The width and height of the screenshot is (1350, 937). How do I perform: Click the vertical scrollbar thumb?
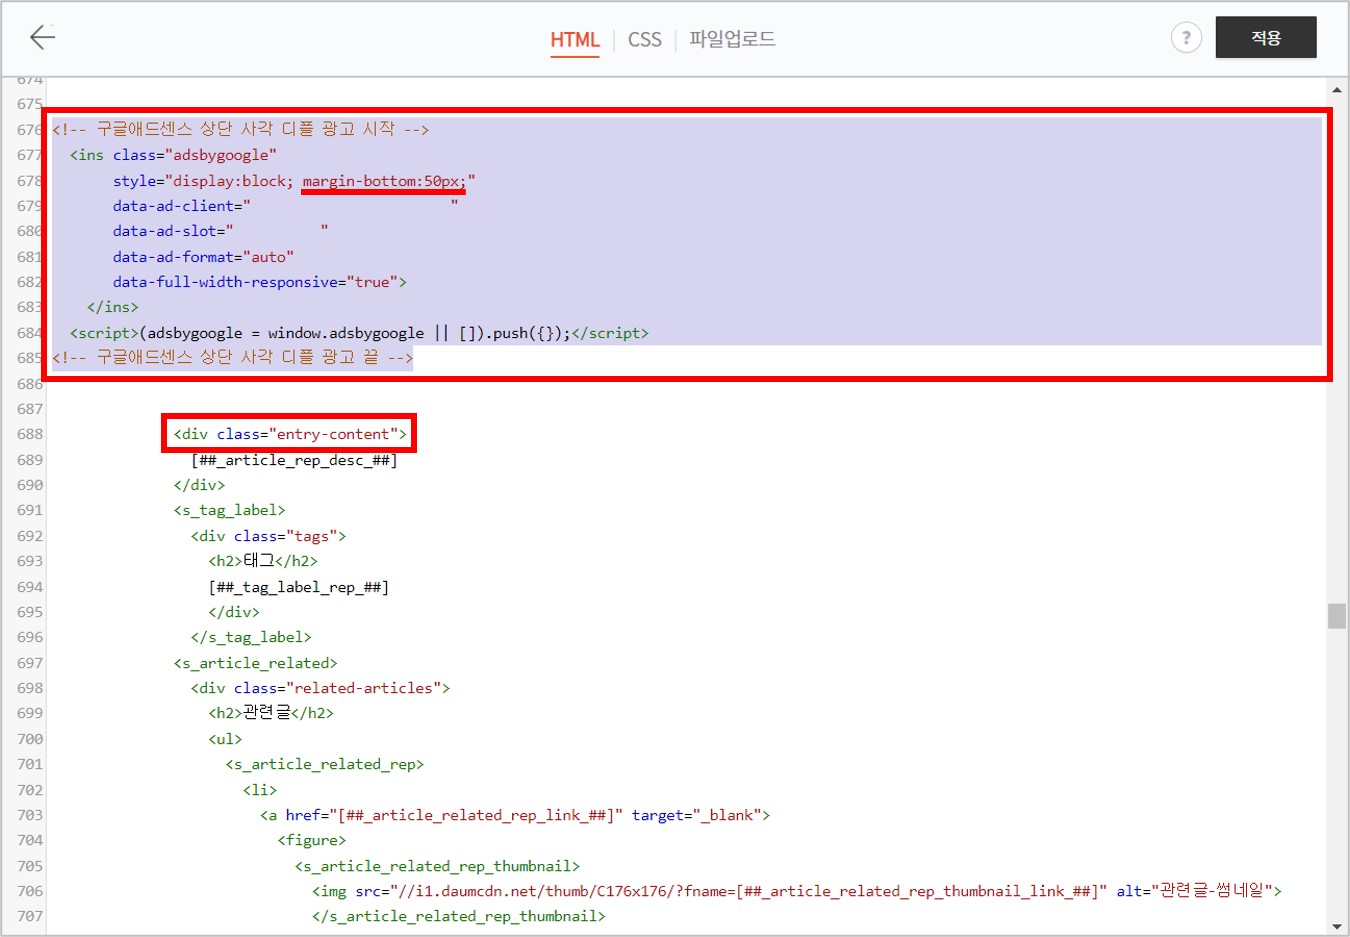tap(1337, 615)
